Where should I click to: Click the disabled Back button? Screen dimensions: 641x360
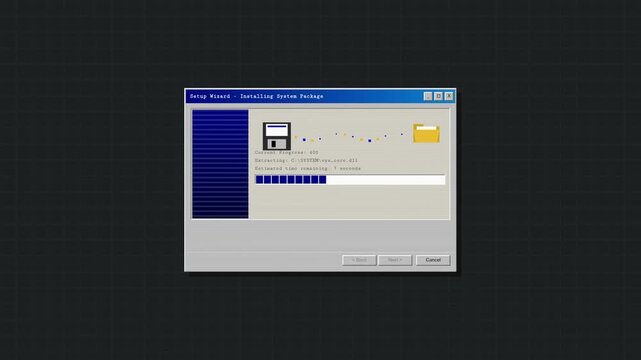[x=359, y=260]
